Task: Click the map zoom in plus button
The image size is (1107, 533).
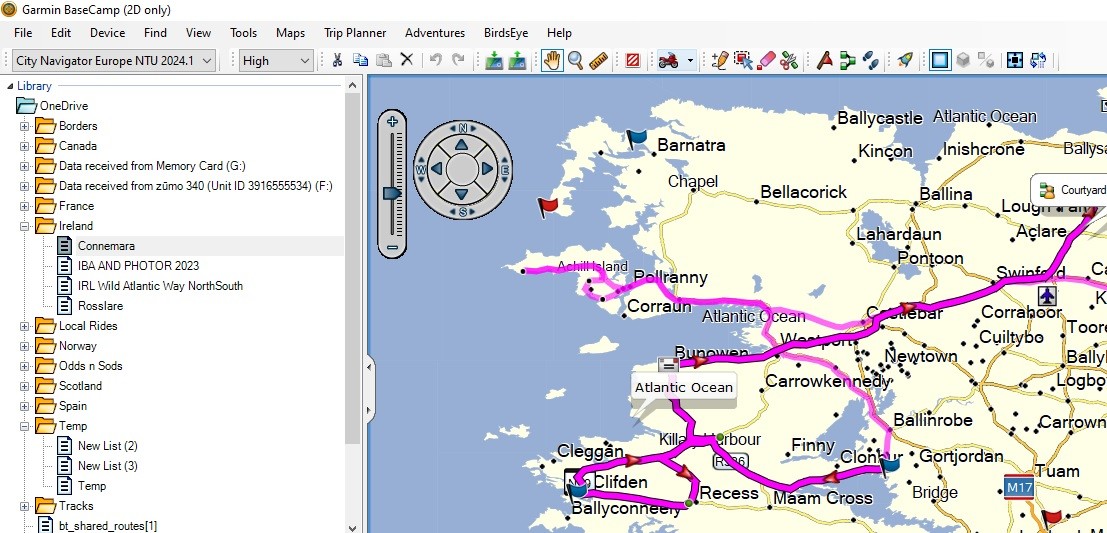Action: (x=392, y=121)
